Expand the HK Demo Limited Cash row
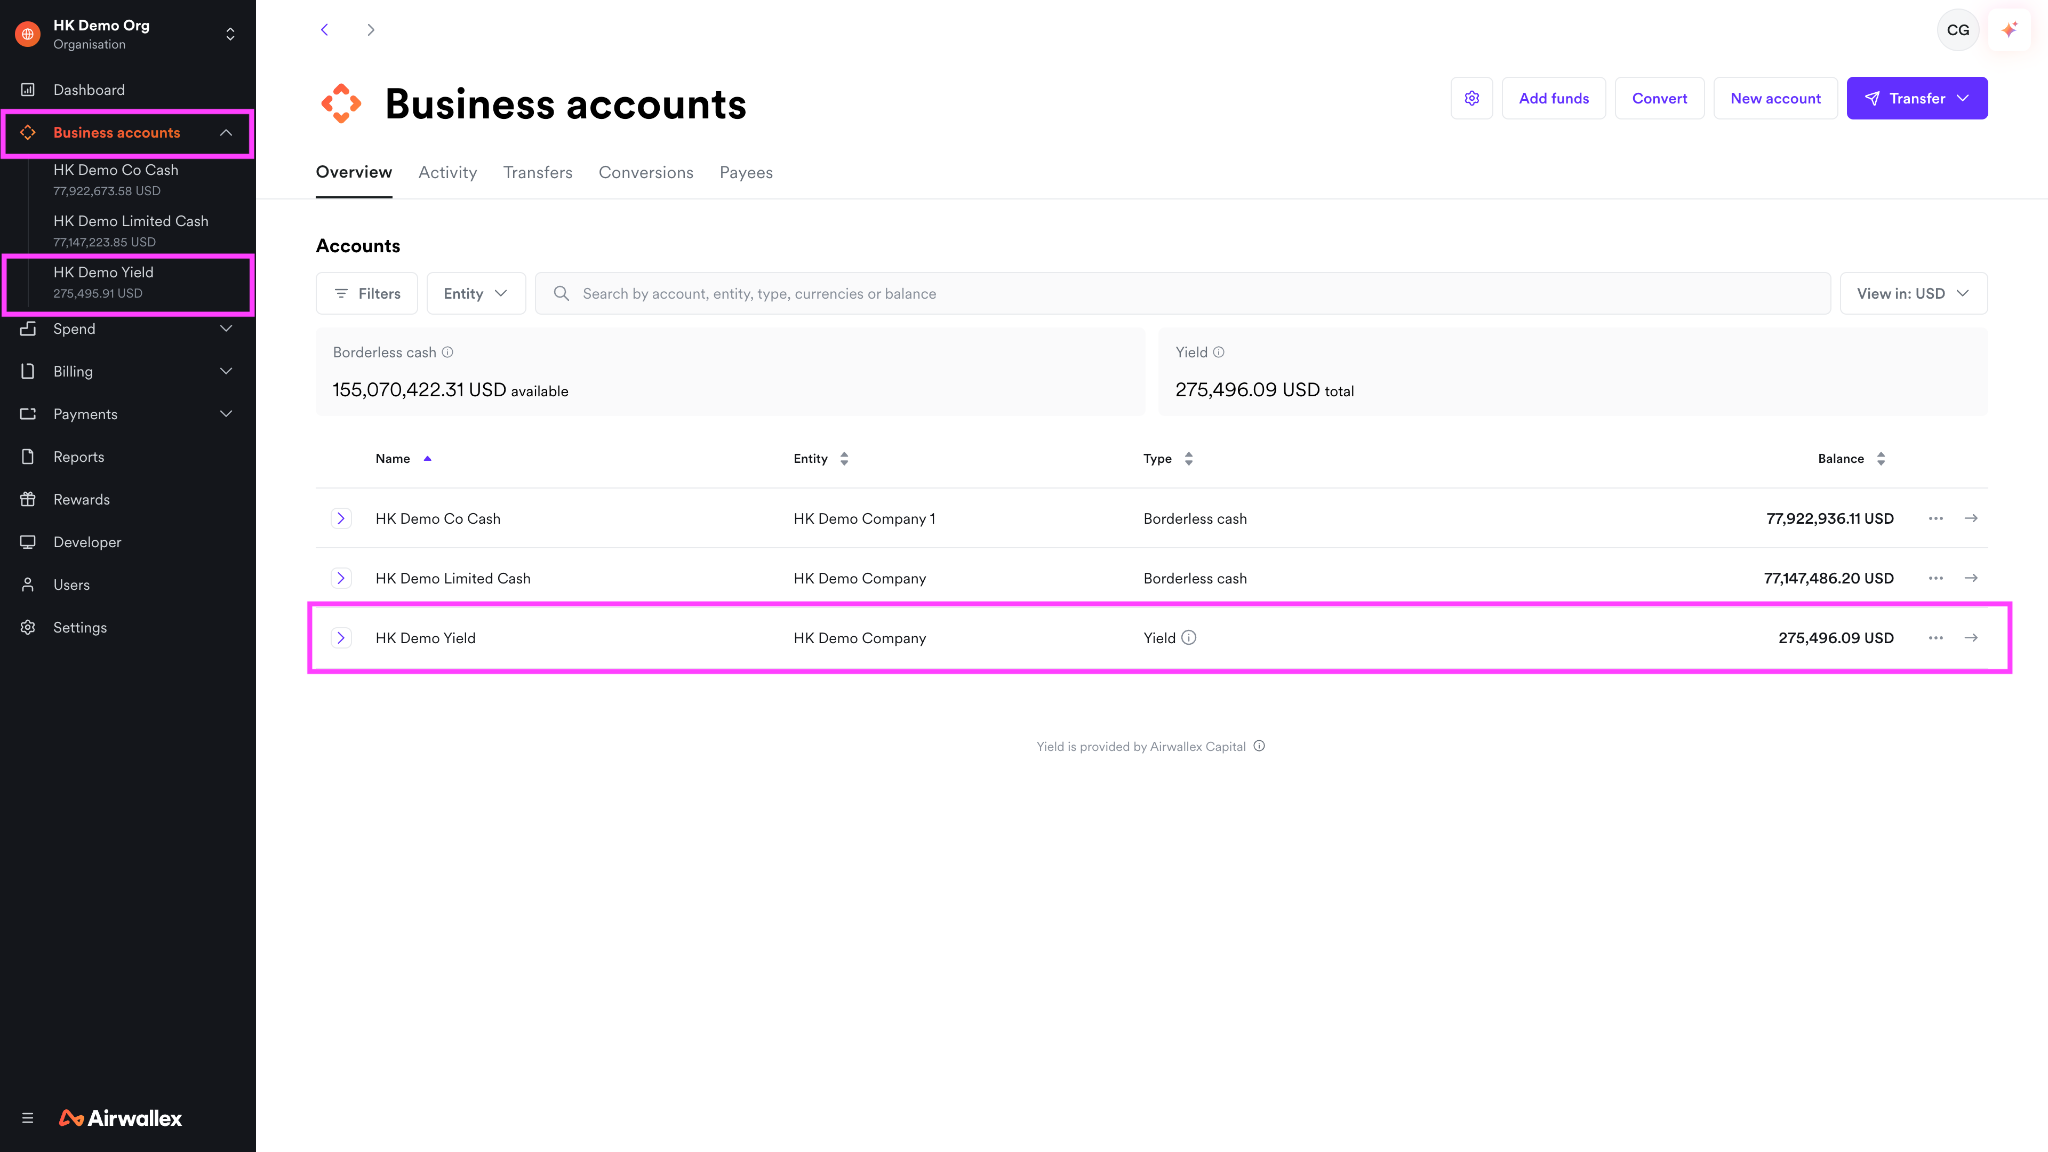The height and width of the screenshot is (1152, 2048). [x=341, y=578]
